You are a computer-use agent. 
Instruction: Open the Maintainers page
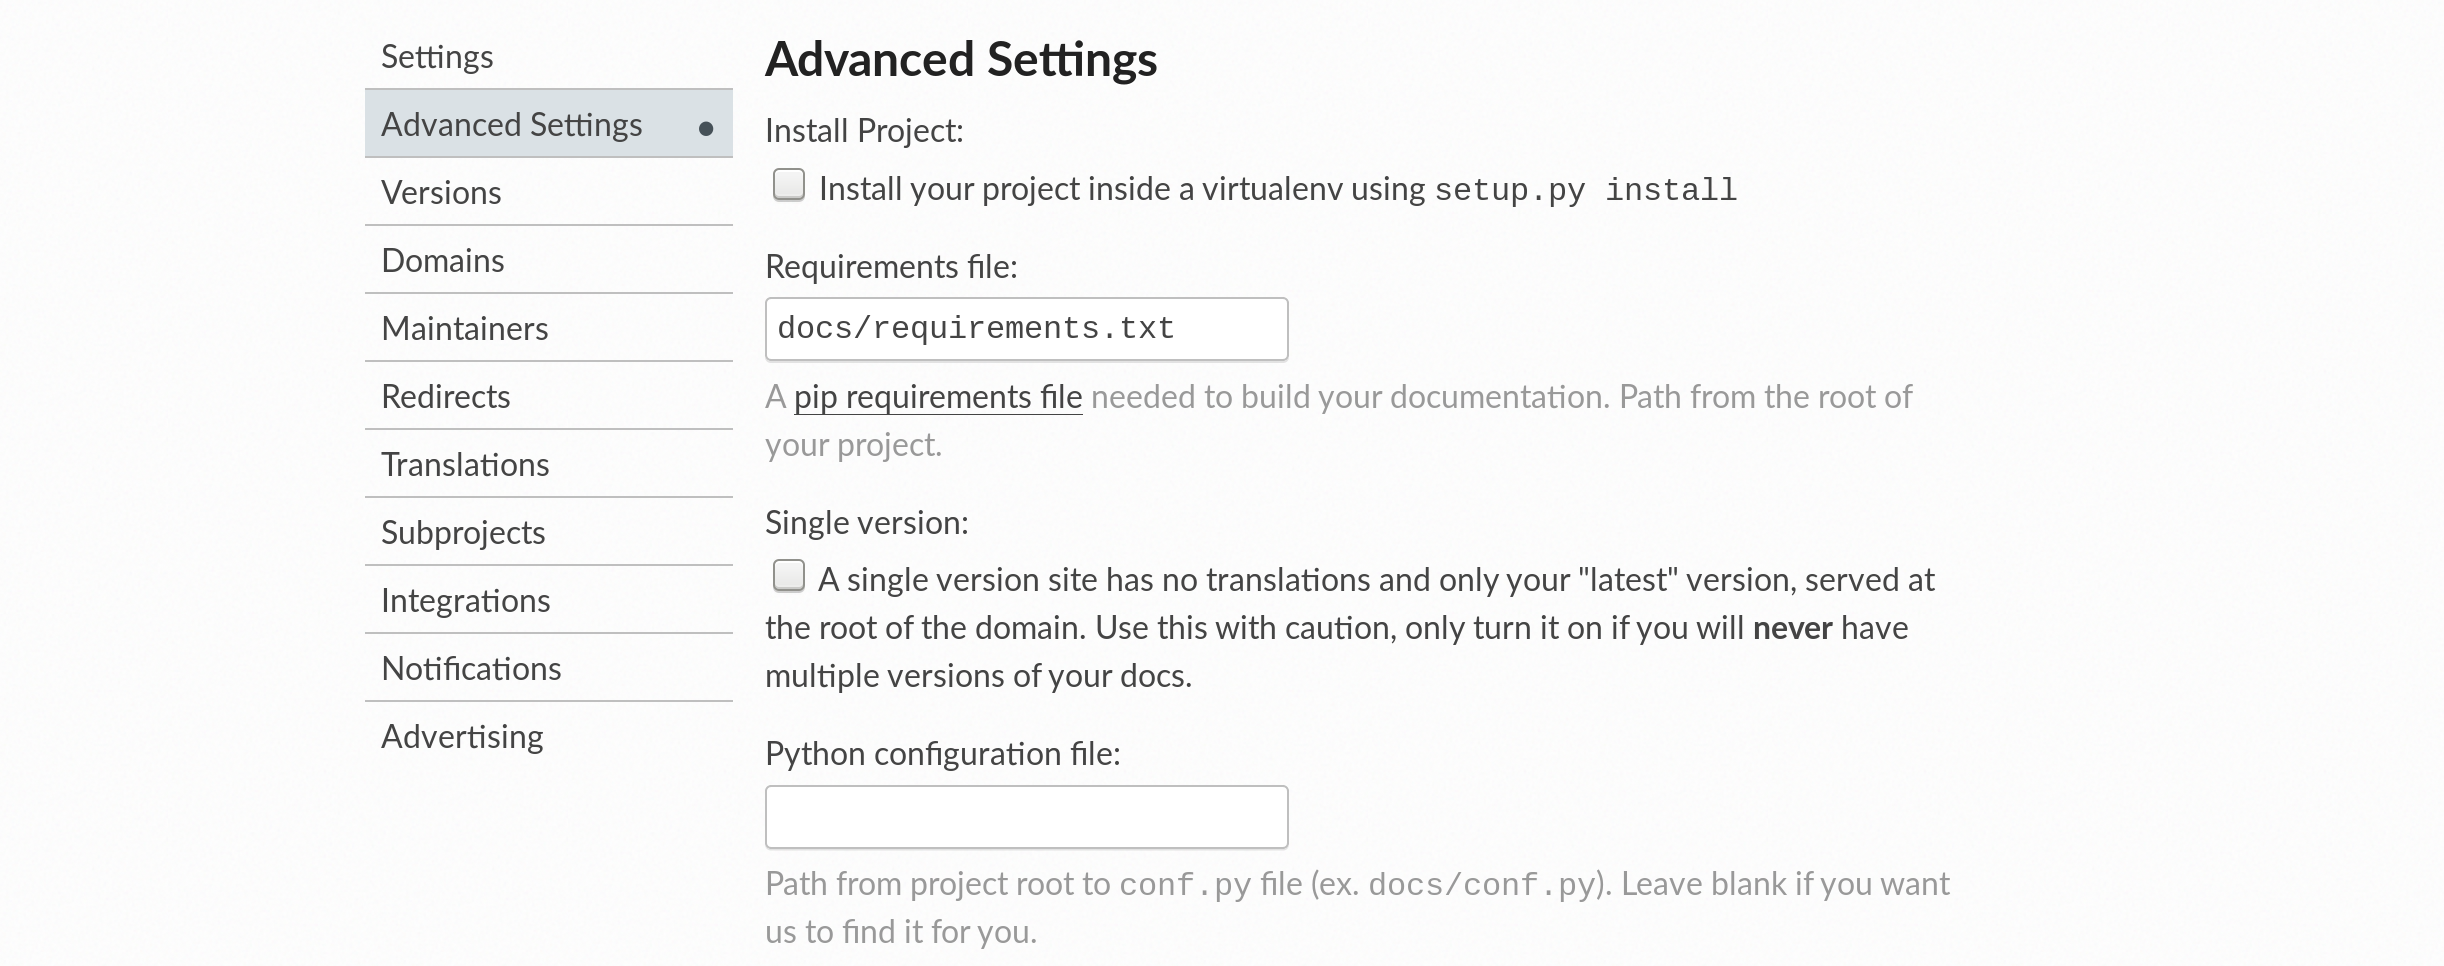[464, 329]
